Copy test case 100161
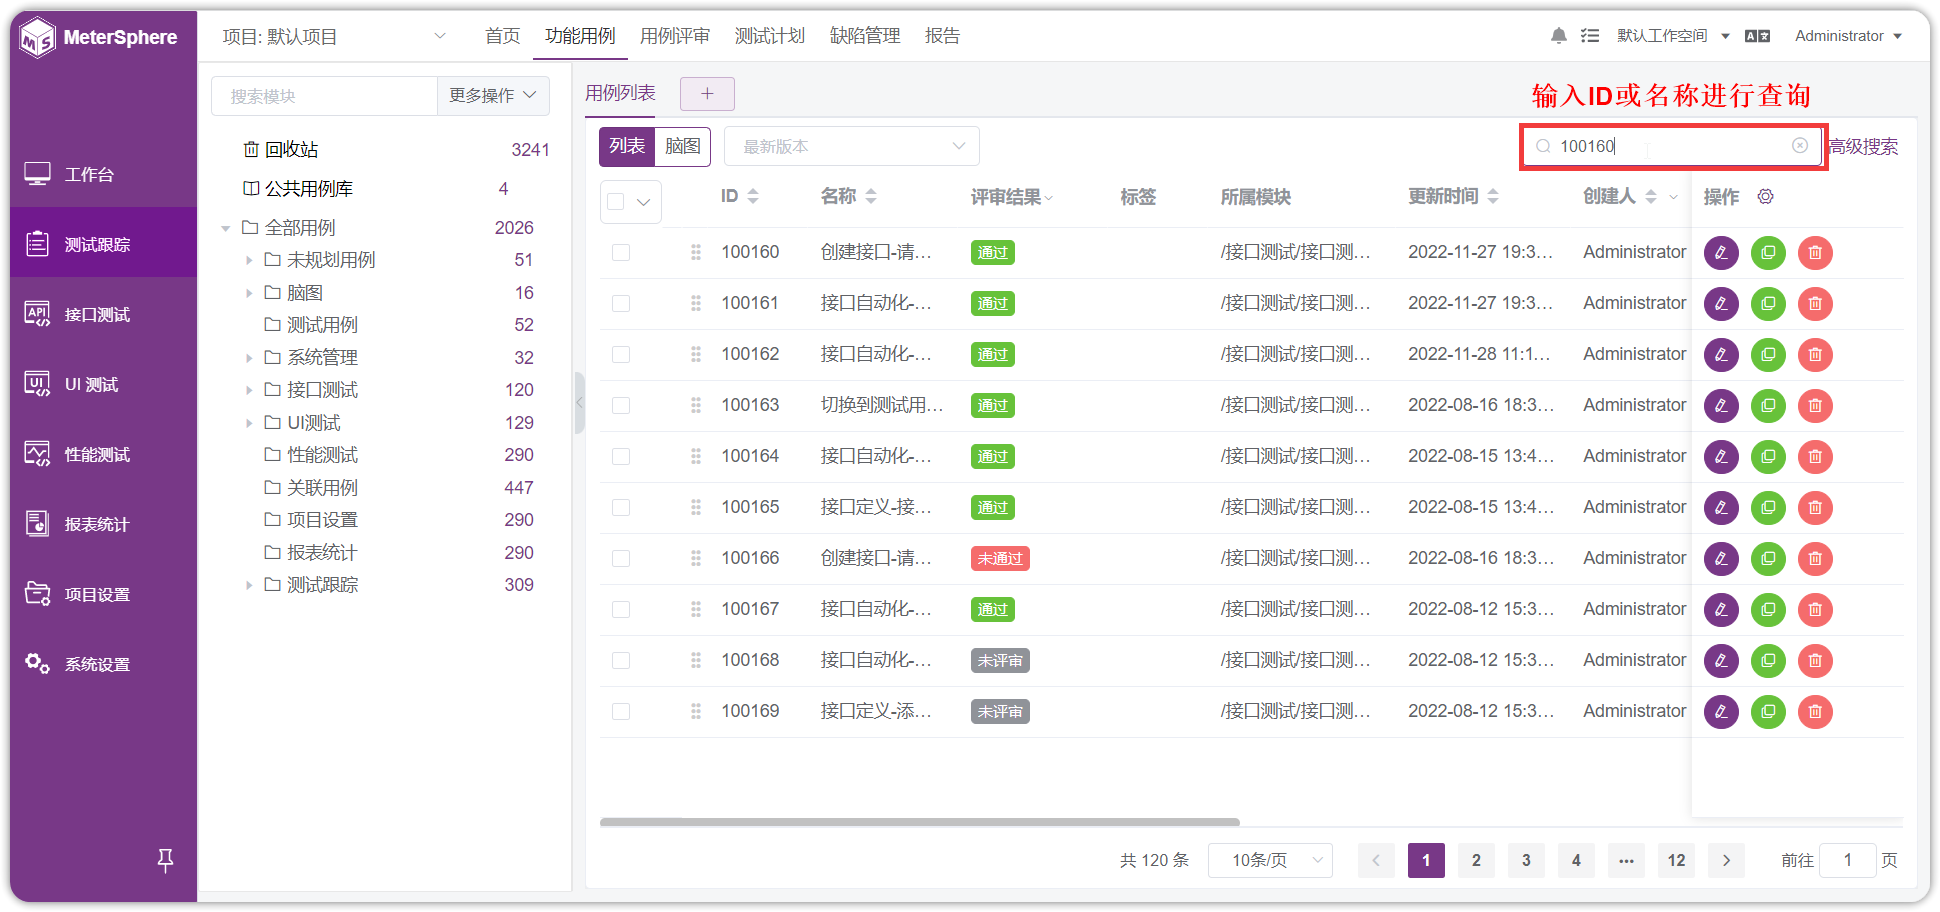This screenshot has width=1940, height=912. pos(1768,304)
